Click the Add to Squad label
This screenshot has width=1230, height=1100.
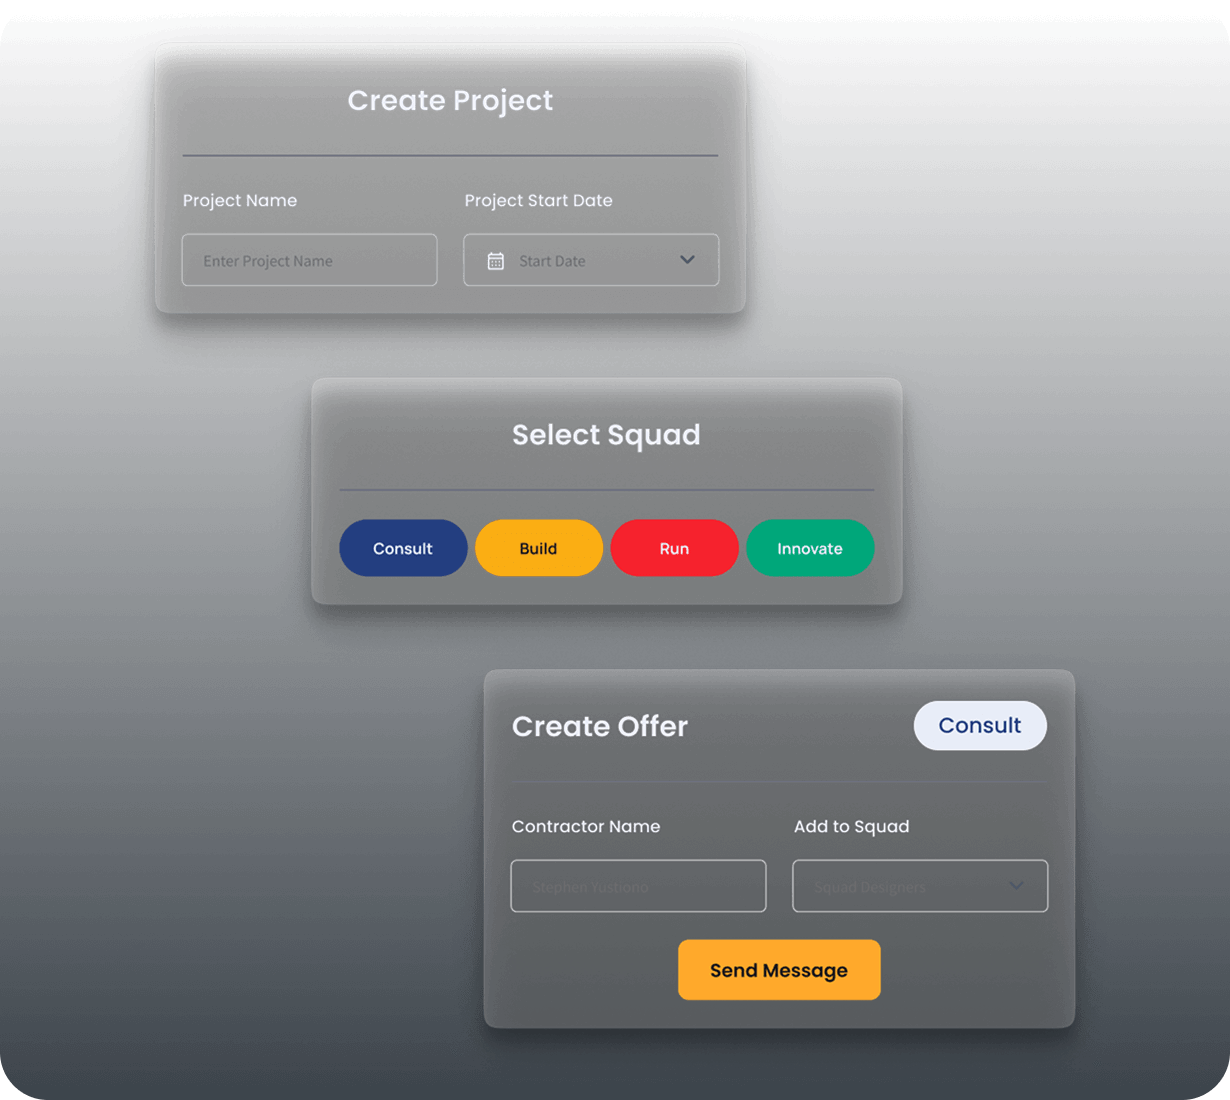[x=851, y=827]
